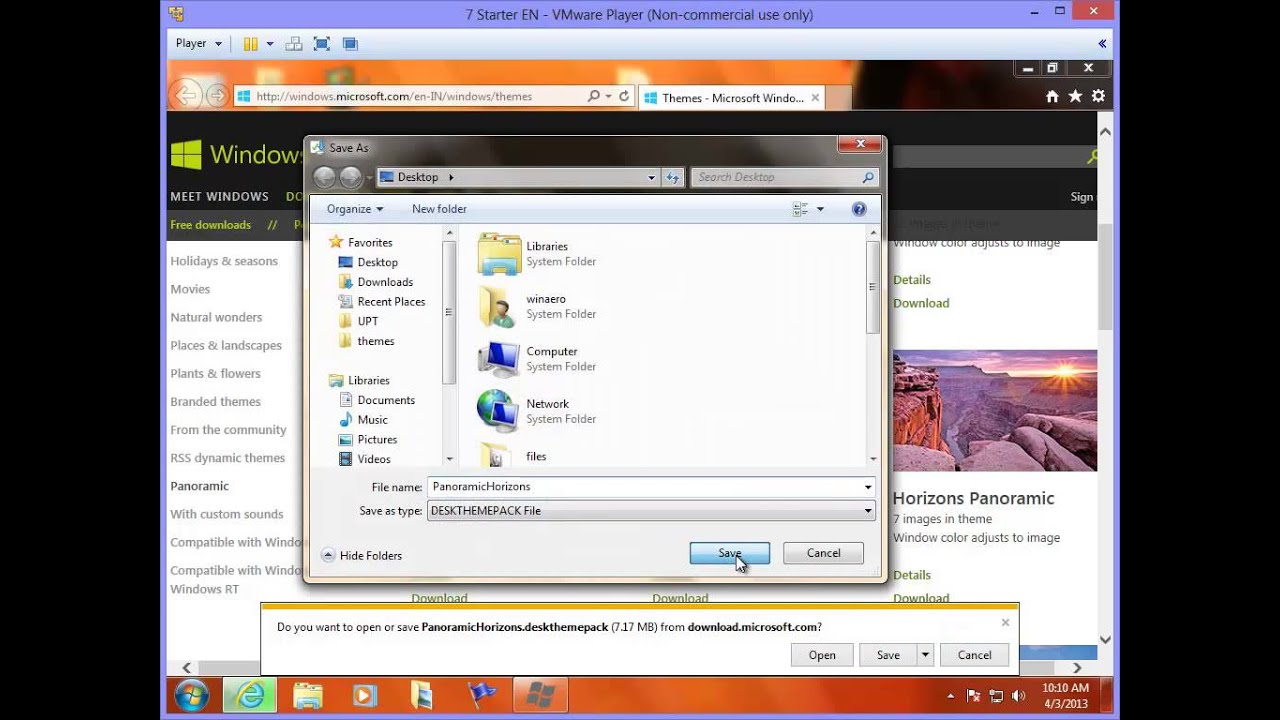Viewport: 1280px width, 720px height.
Task: Select the winaero user folder icon
Action: point(499,306)
